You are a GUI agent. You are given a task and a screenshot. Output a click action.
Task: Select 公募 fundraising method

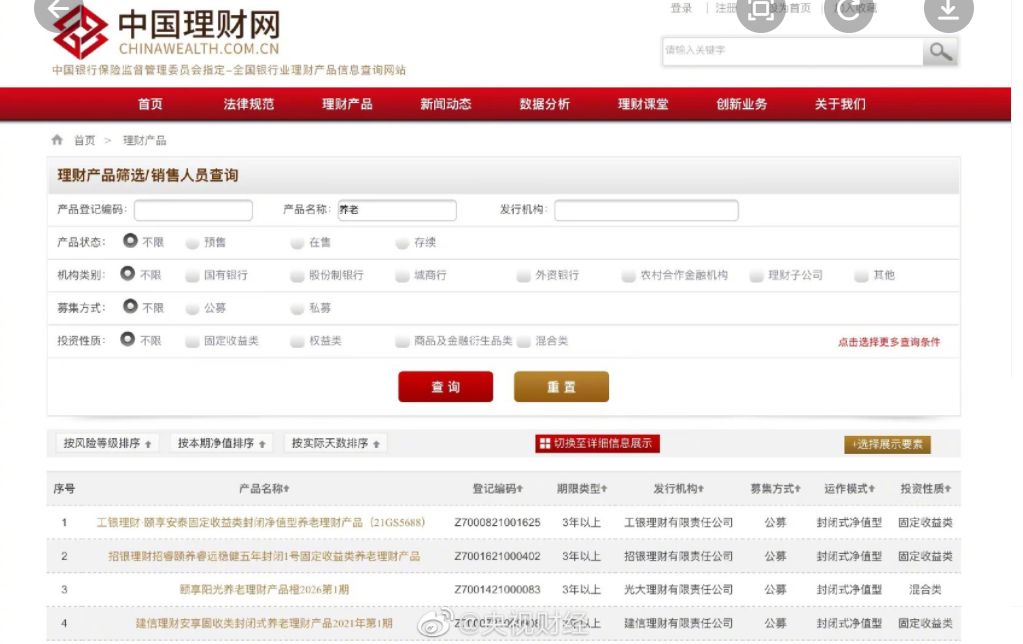192,309
